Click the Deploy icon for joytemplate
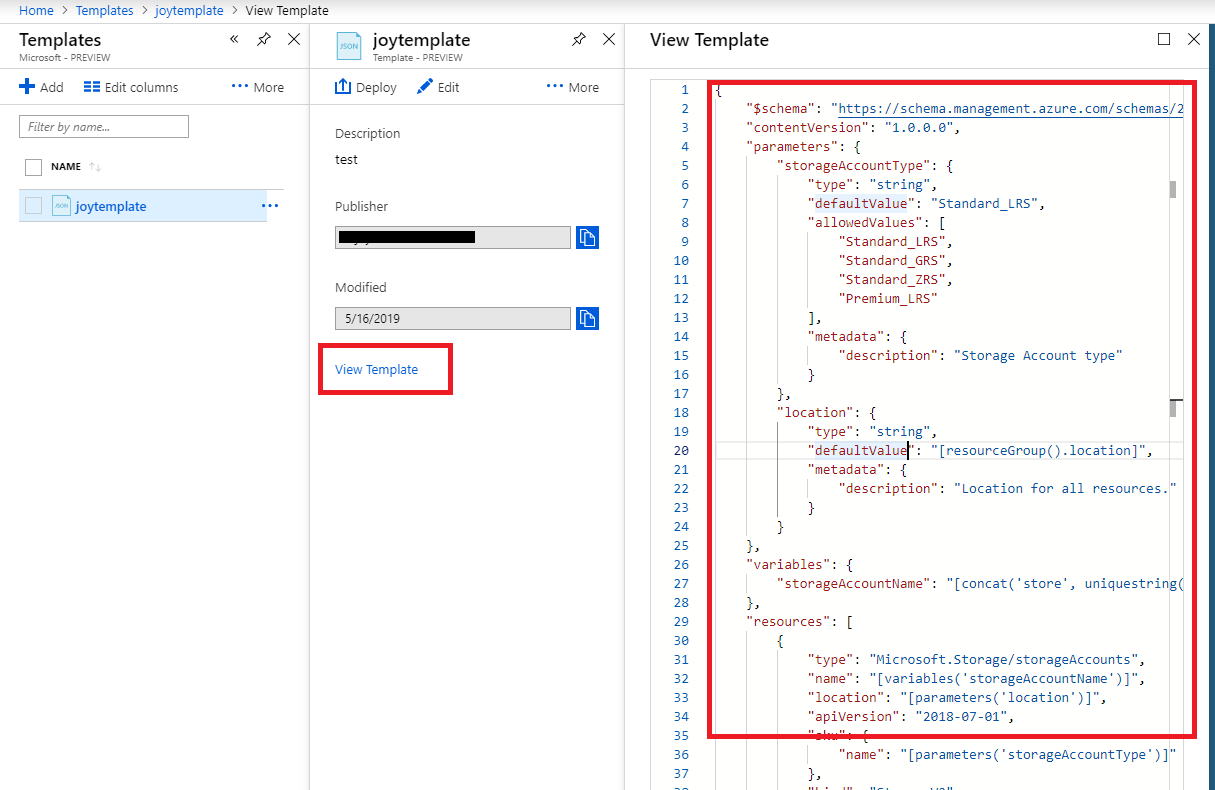Image resolution: width=1215 pixels, height=790 pixels. [x=365, y=87]
